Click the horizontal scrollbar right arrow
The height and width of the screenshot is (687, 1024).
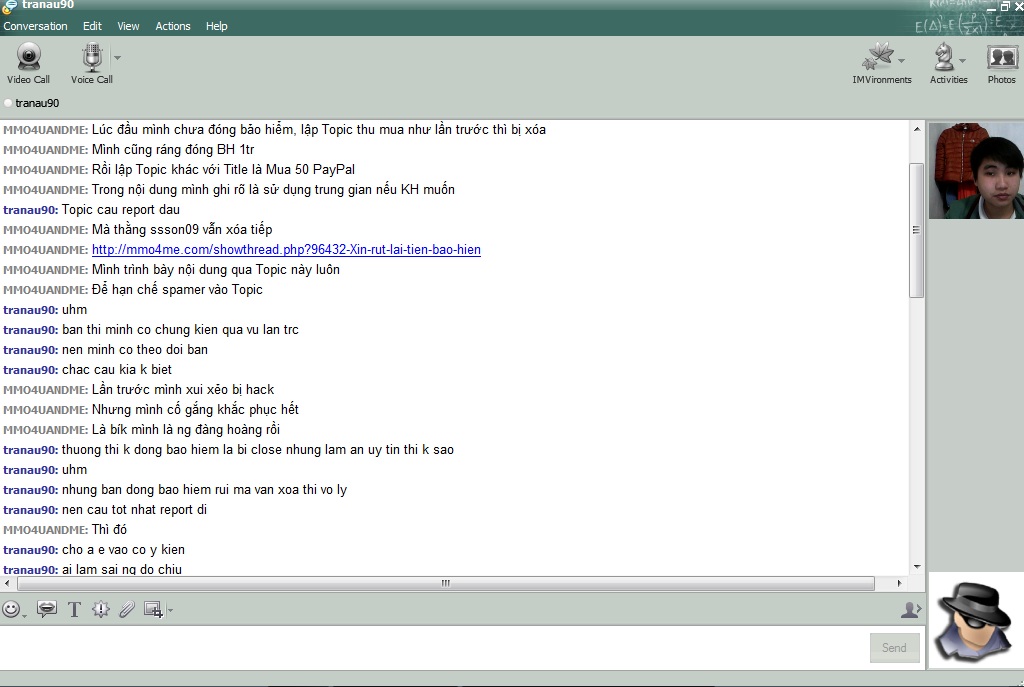pyautogui.click(x=899, y=583)
